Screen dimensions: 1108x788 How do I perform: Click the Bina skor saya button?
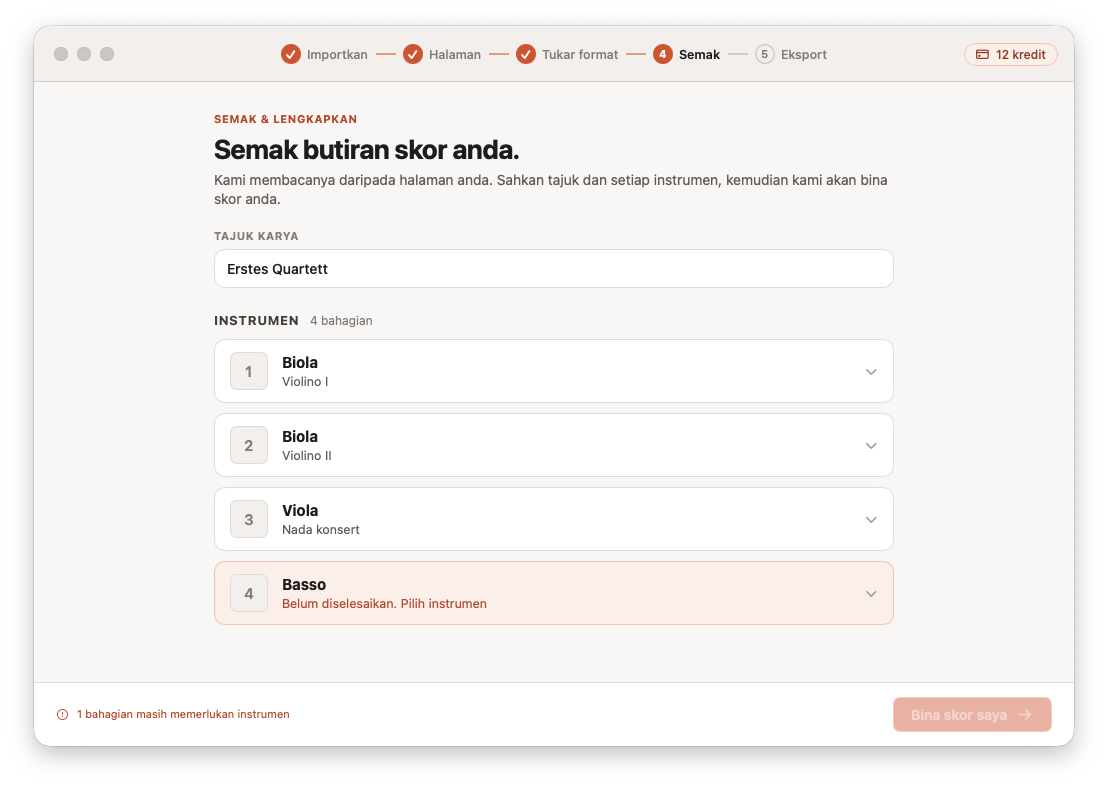972,715
